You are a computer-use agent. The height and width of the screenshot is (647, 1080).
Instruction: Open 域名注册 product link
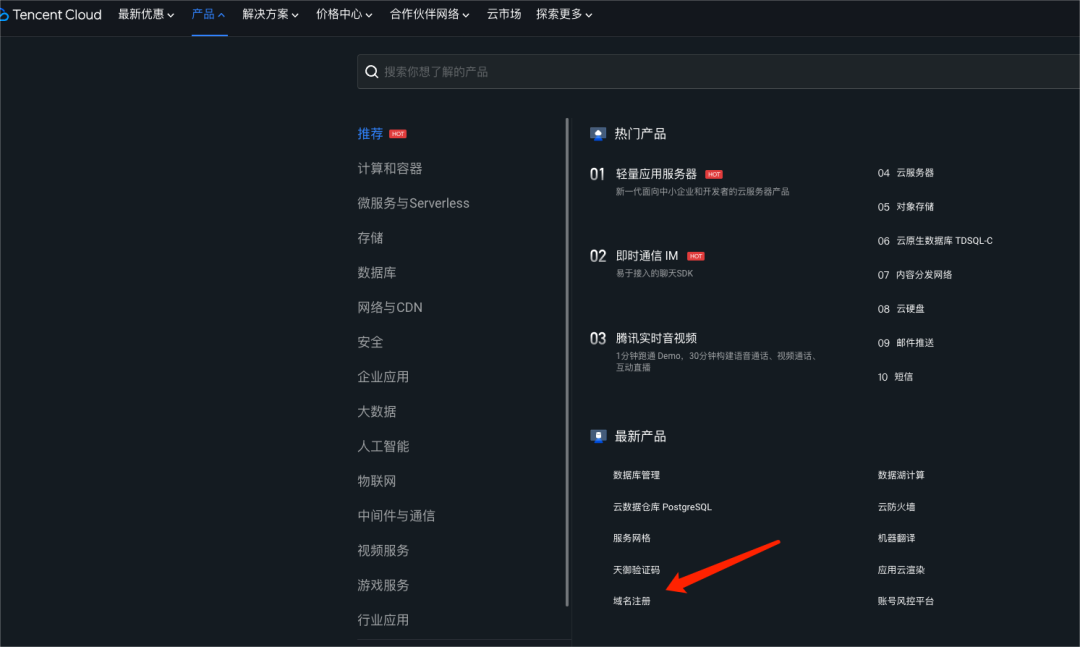[632, 601]
